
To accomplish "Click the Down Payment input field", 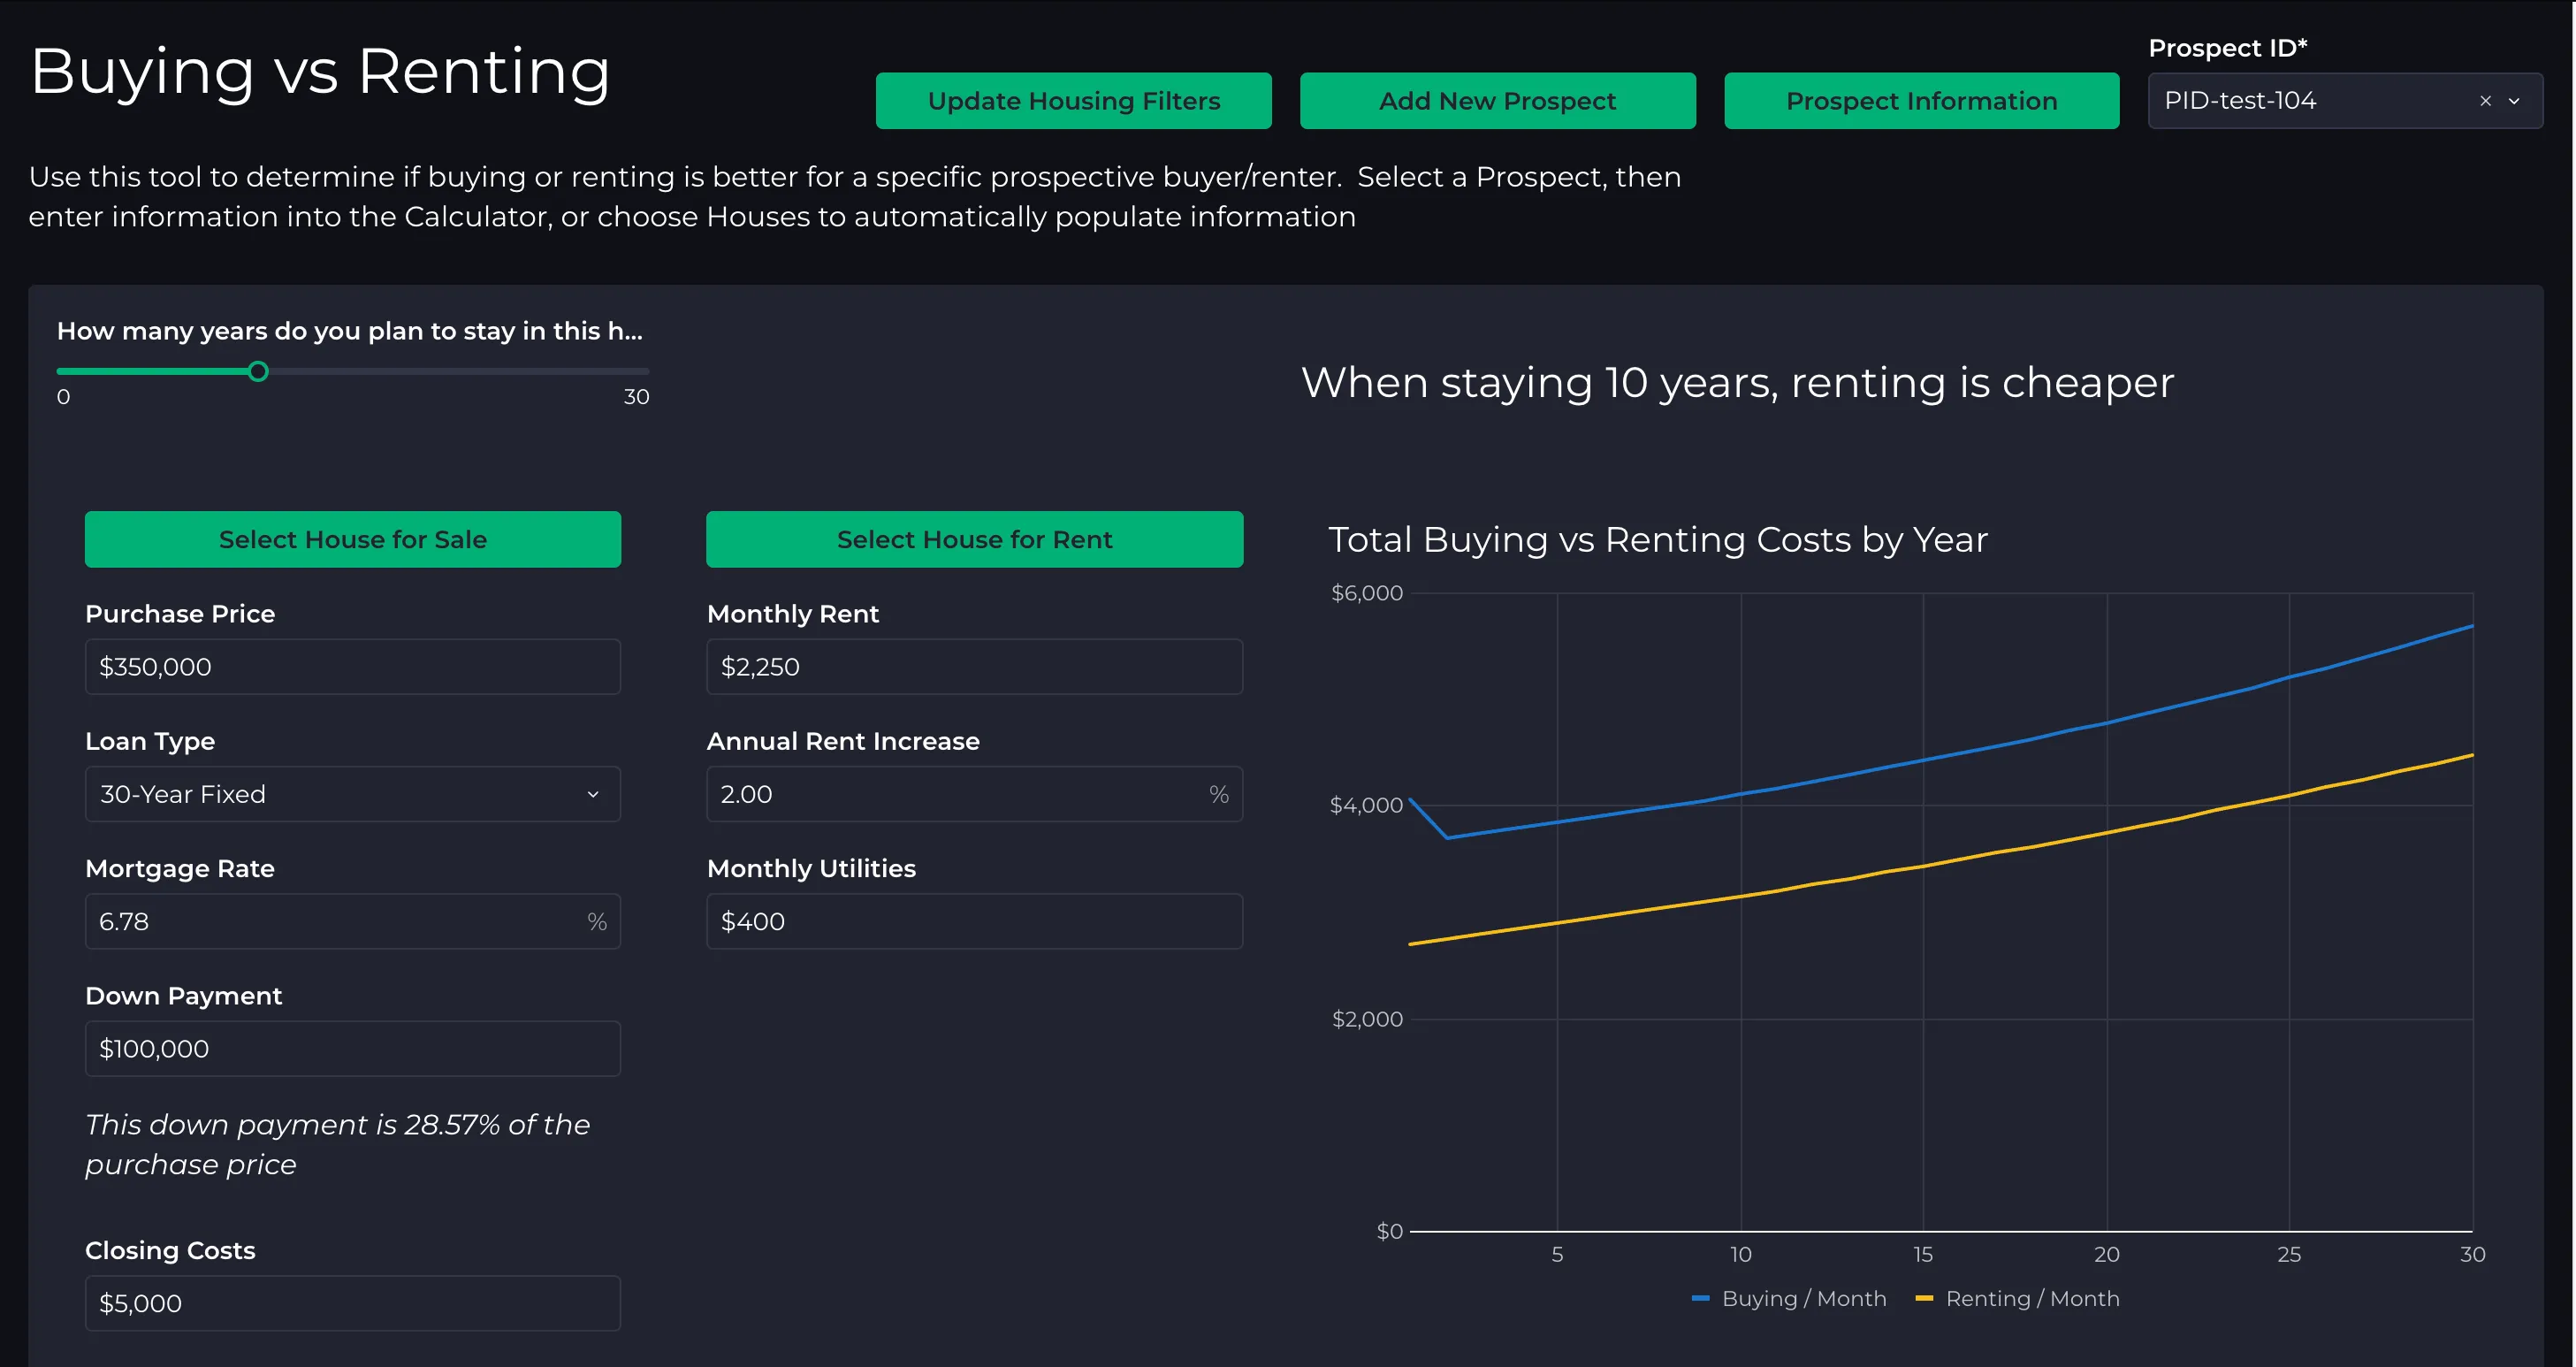I will pyautogui.click(x=353, y=1049).
